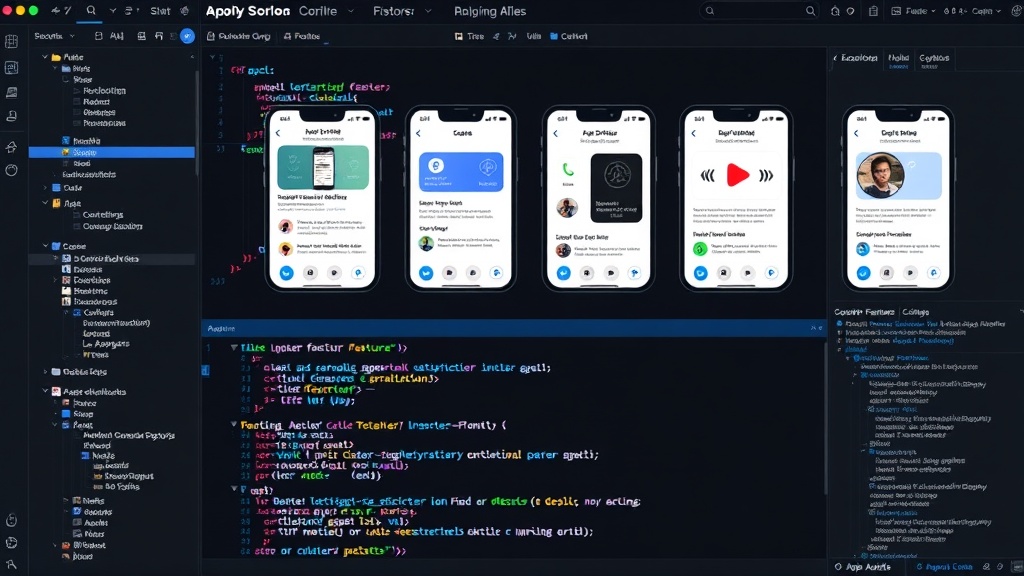The image size is (1024, 576).
Task: Click the shield icon in the top bar
Action: click(x=850, y=11)
